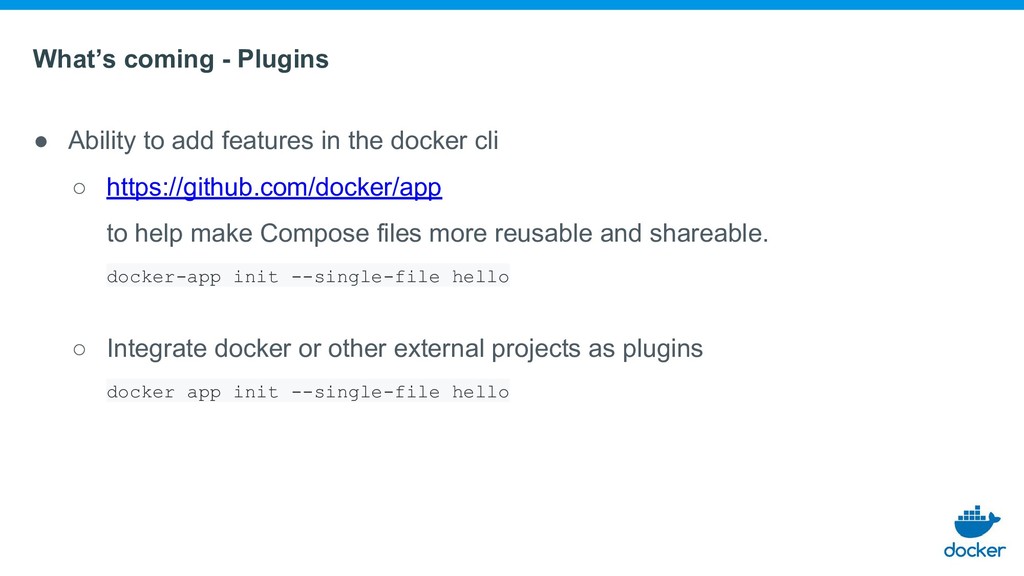The image size is (1024, 576).
Task: Open the https://github.com/docker/app link
Action: pyautogui.click(x=274, y=187)
